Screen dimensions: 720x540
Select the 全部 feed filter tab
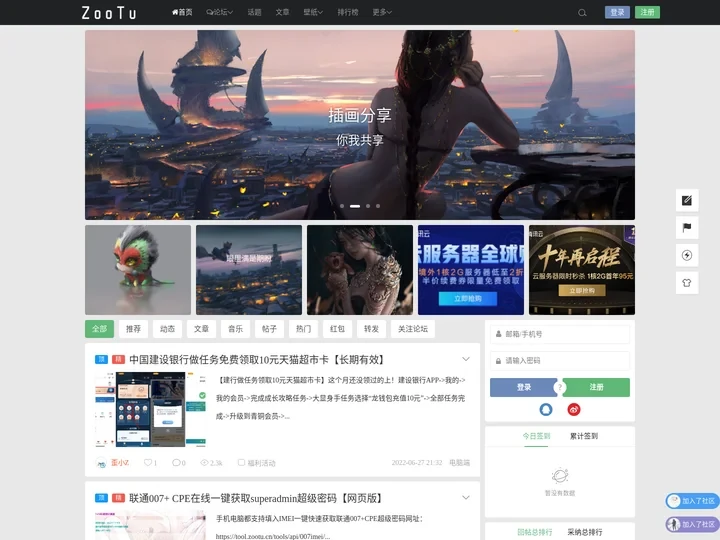99,329
